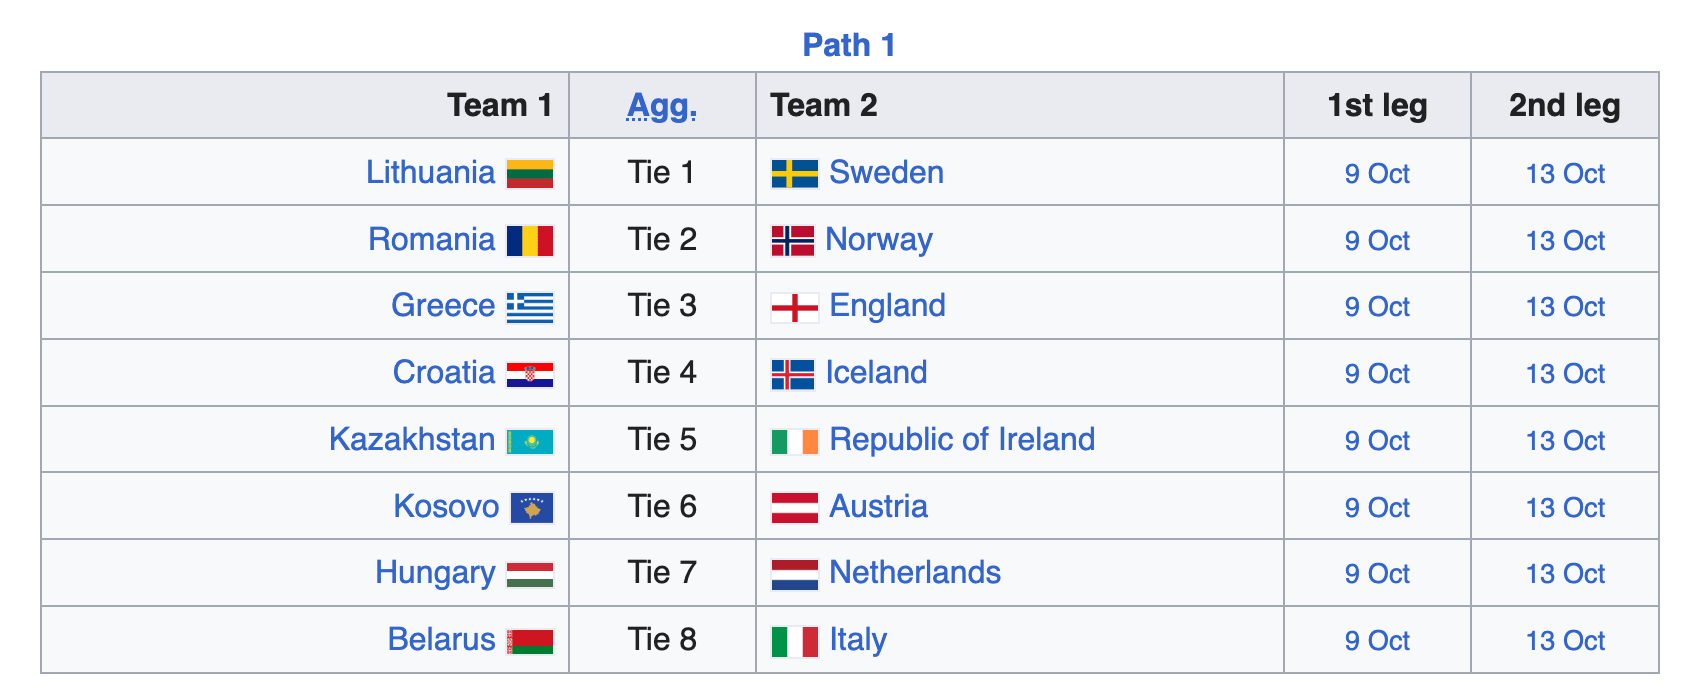The height and width of the screenshot is (698, 1693).
Task: Click the Lithuania flag icon
Action: click(530, 174)
